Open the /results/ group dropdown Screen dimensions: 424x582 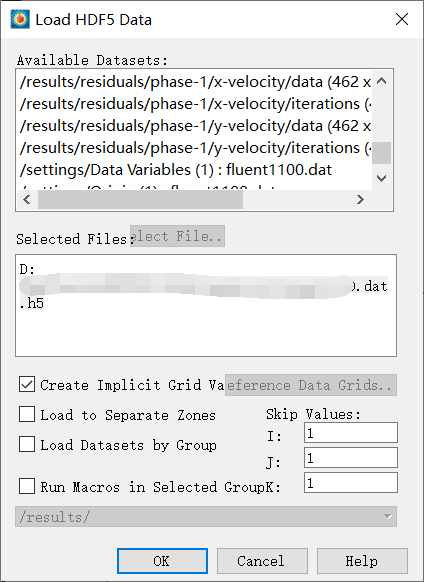206,516
